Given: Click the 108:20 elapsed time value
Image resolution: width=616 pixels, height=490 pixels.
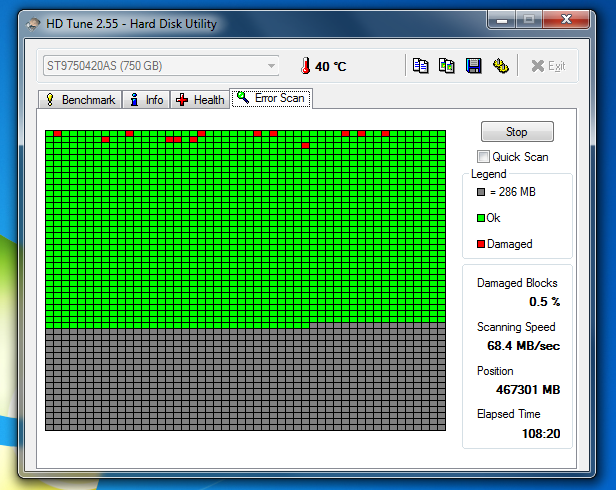Looking at the screenshot, I should 541,433.
